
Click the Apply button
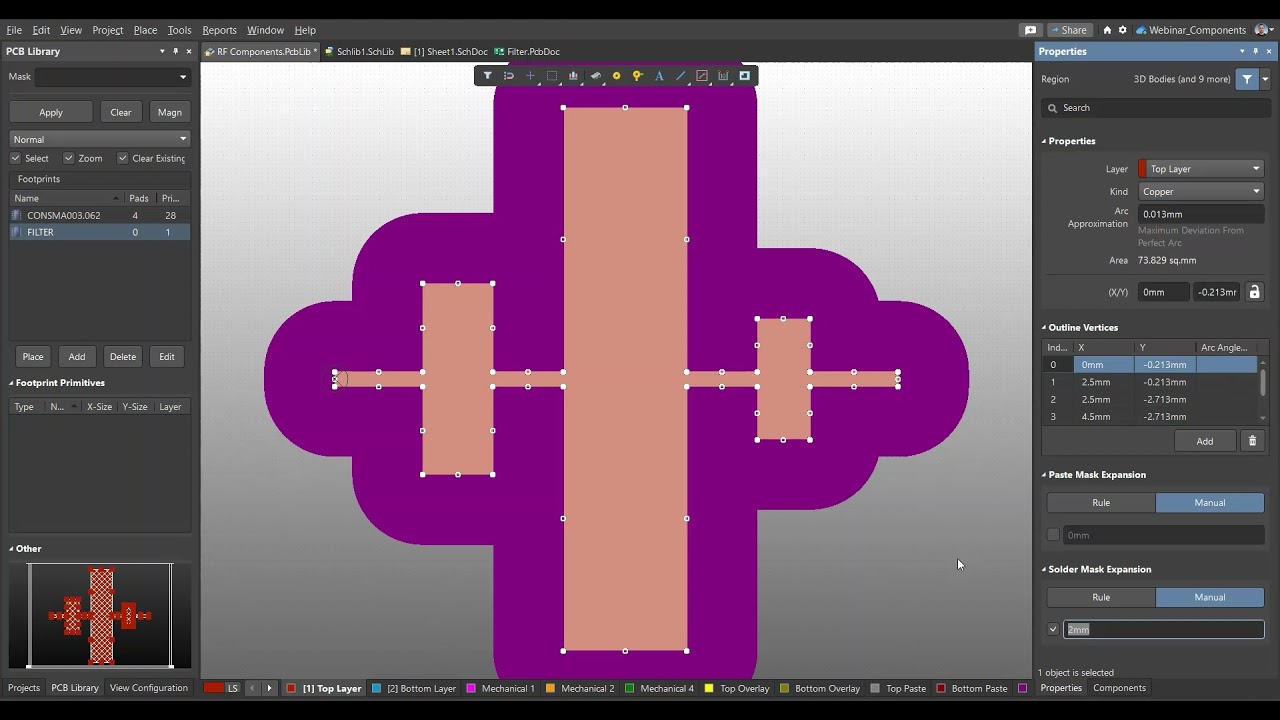click(x=51, y=112)
